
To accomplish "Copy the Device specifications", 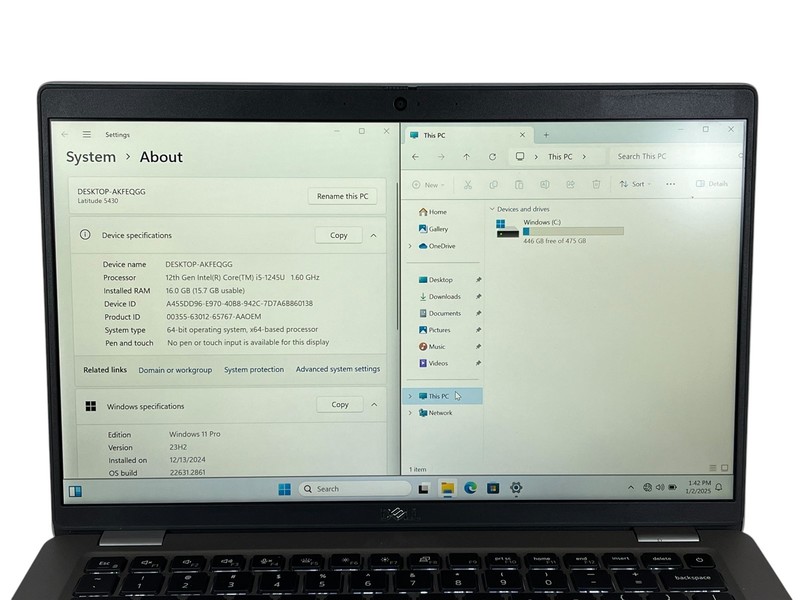I will point(338,235).
